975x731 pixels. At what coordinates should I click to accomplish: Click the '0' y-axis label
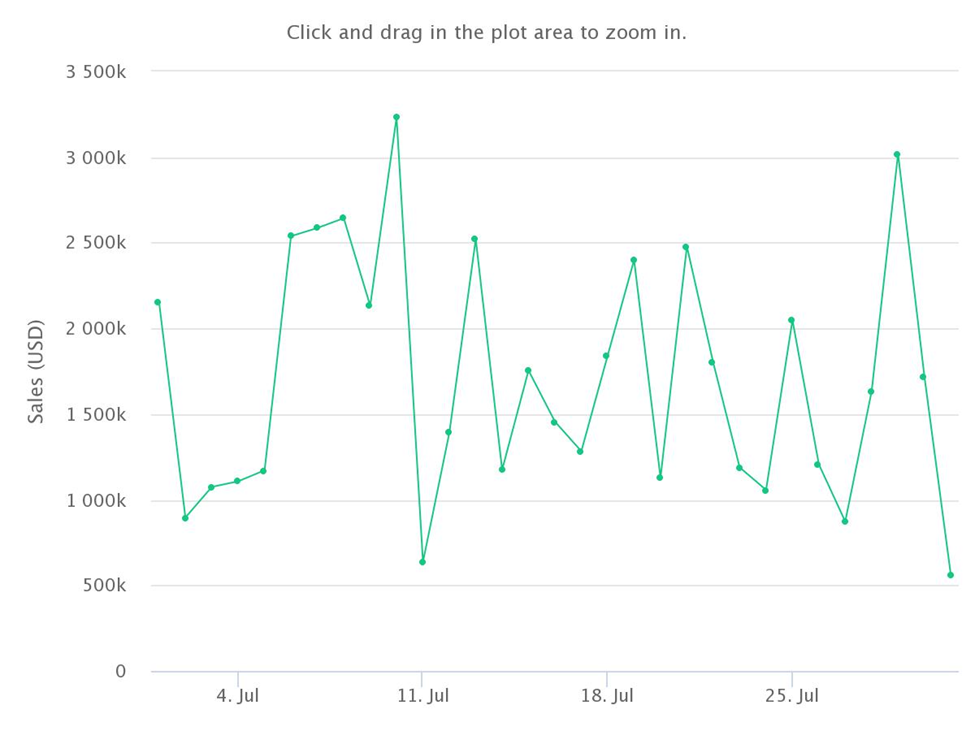121,671
